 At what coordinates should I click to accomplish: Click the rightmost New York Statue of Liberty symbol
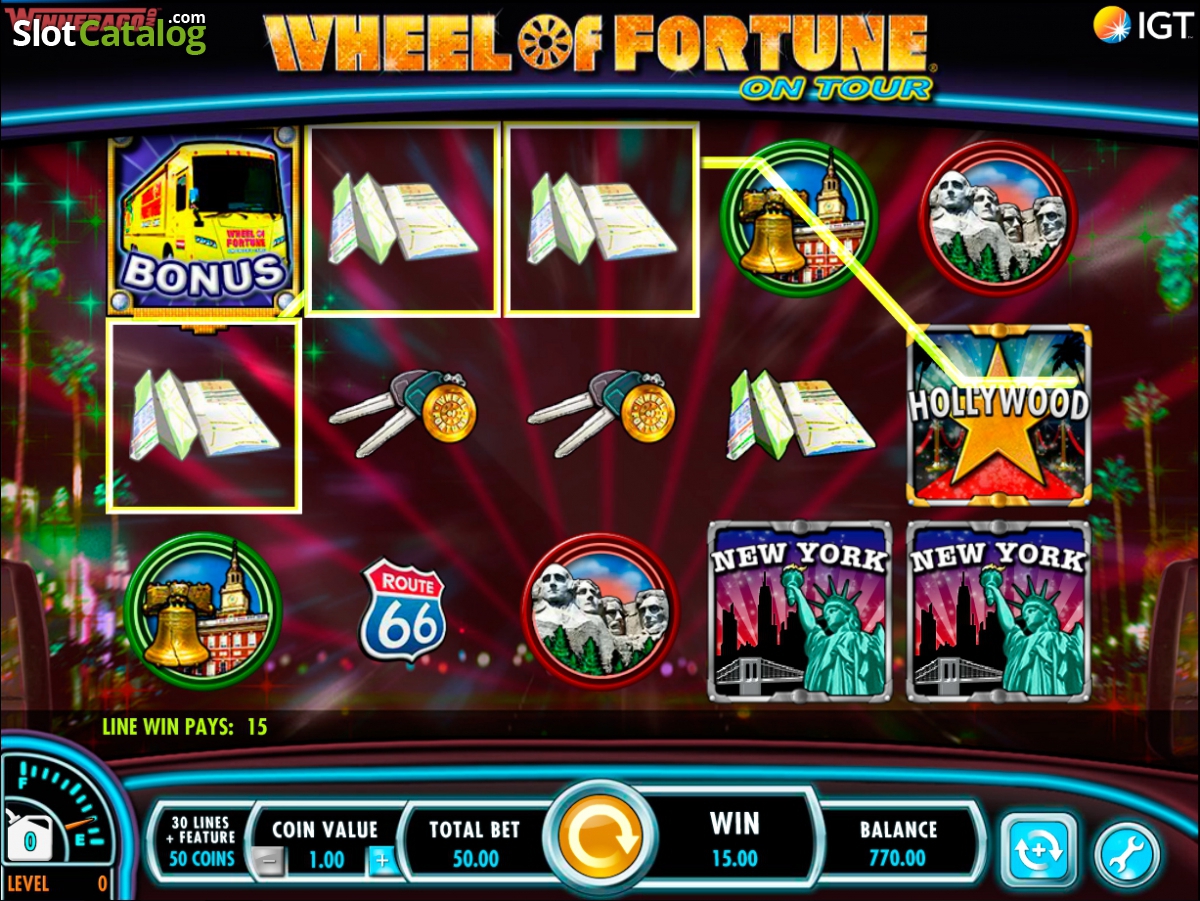tap(998, 610)
